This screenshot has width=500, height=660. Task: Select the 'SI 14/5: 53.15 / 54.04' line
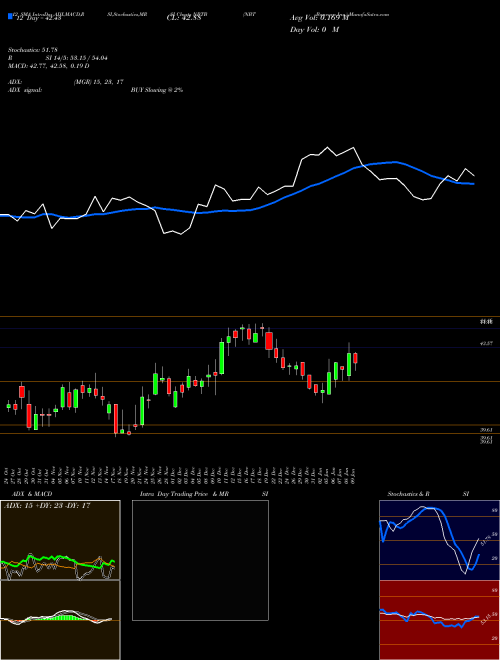(x=77, y=58)
